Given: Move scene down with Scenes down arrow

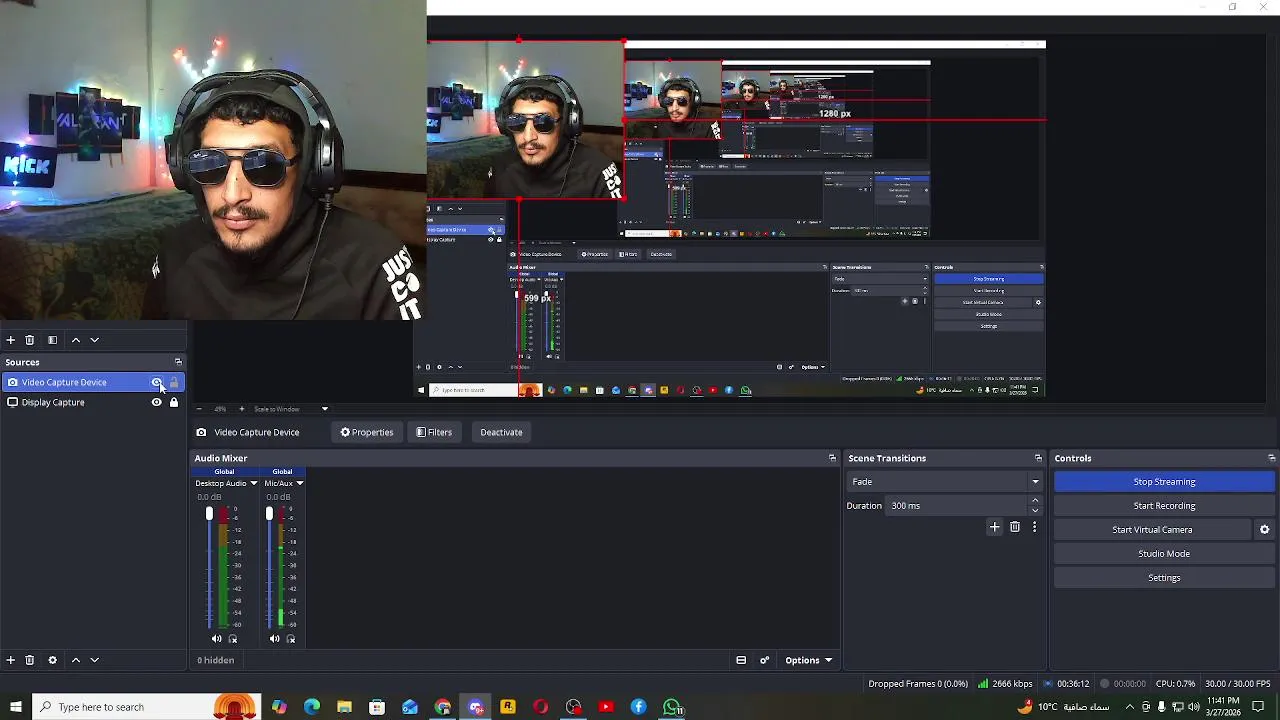Looking at the screenshot, I should (95, 340).
